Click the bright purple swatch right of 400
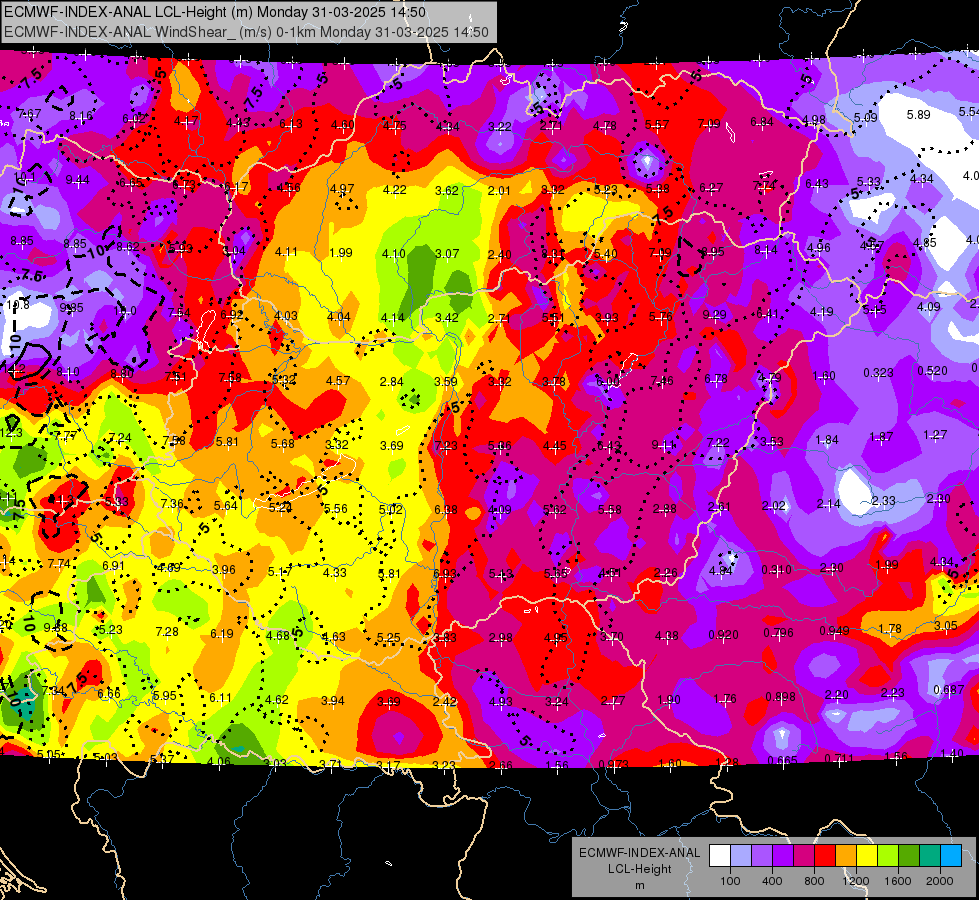Image resolution: width=979 pixels, height=900 pixels. click(783, 856)
